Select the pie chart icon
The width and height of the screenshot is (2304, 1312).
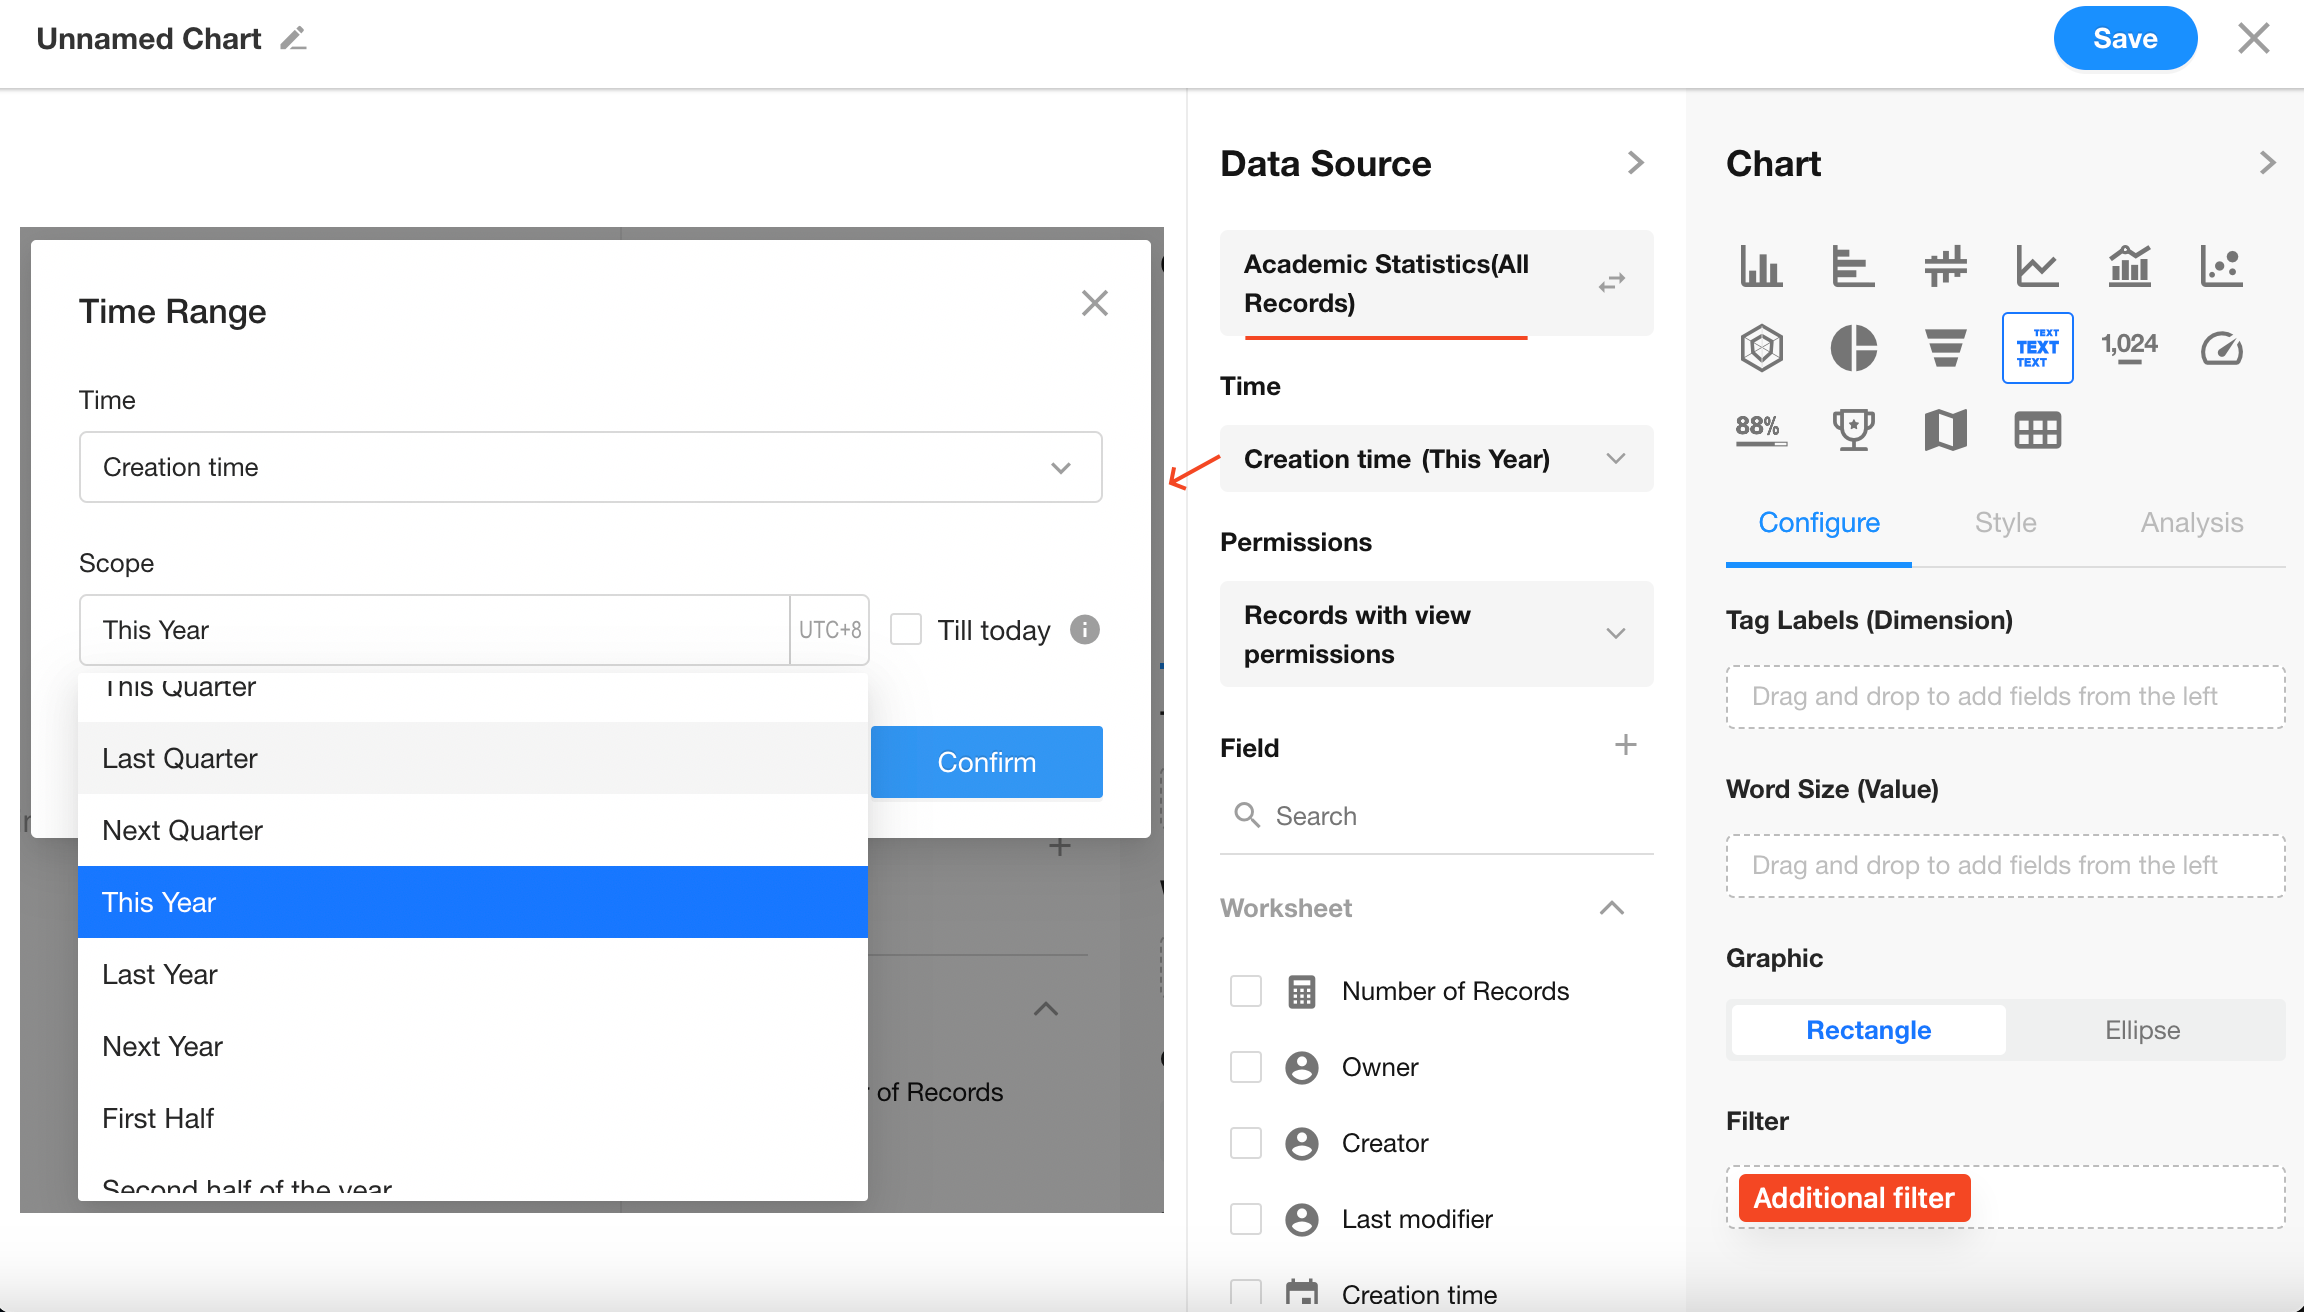pos(1853,348)
